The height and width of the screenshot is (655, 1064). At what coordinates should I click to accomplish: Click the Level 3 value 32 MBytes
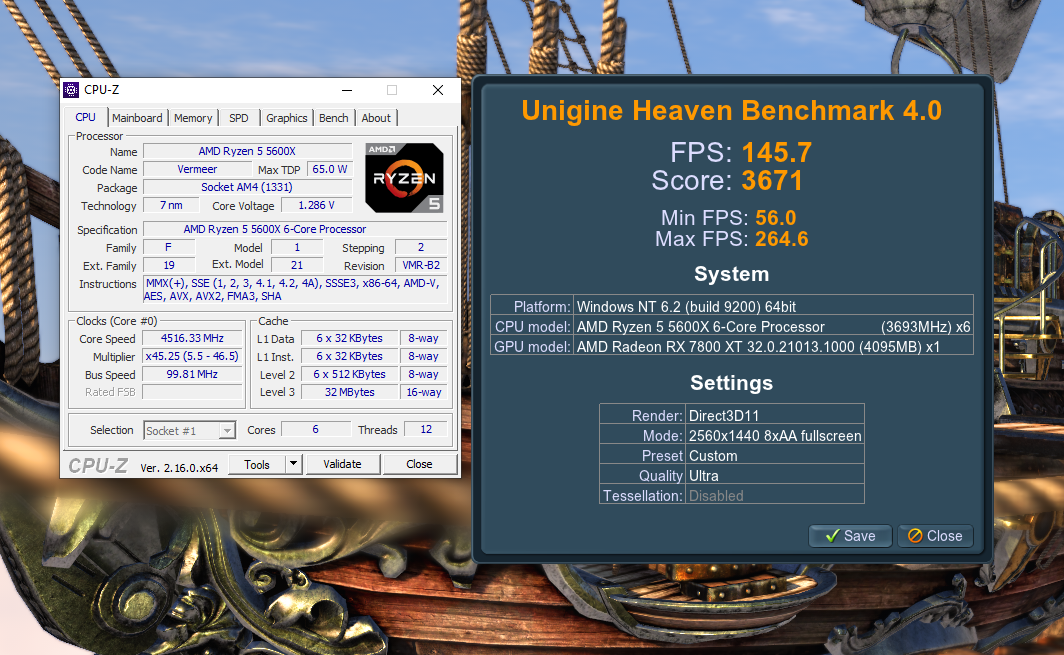[x=349, y=392]
